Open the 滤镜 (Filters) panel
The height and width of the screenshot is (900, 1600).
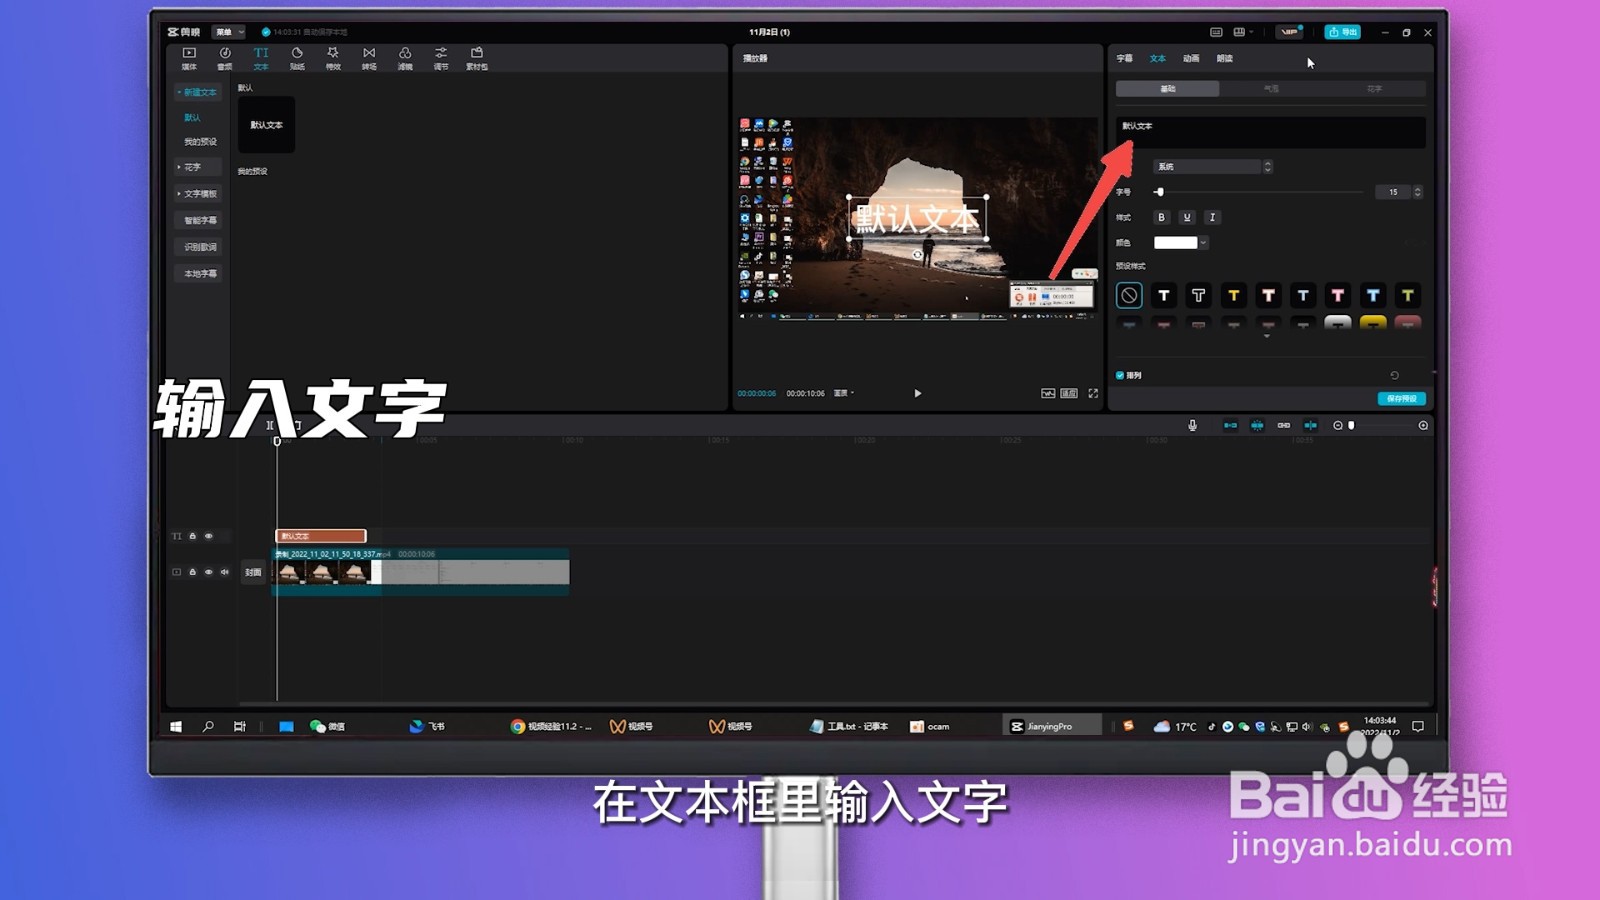point(404,57)
